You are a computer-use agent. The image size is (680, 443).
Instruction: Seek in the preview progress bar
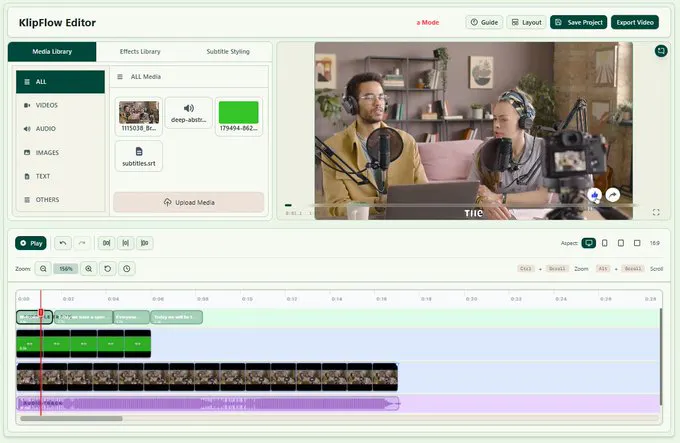pos(473,205)
